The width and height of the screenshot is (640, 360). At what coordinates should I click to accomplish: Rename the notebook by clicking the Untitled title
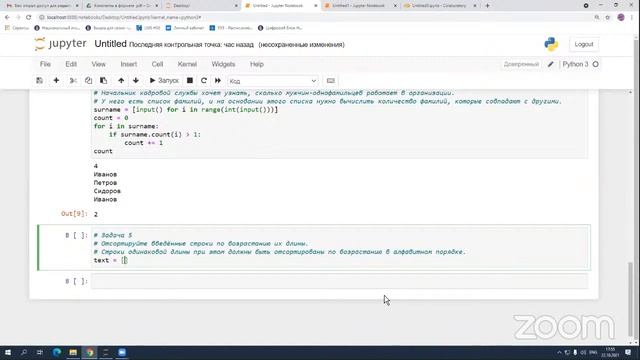coord(110,44)
